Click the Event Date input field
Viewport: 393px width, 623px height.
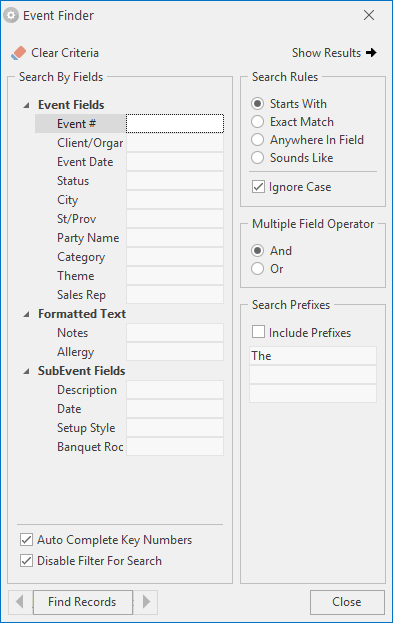(x=175, y=162)
